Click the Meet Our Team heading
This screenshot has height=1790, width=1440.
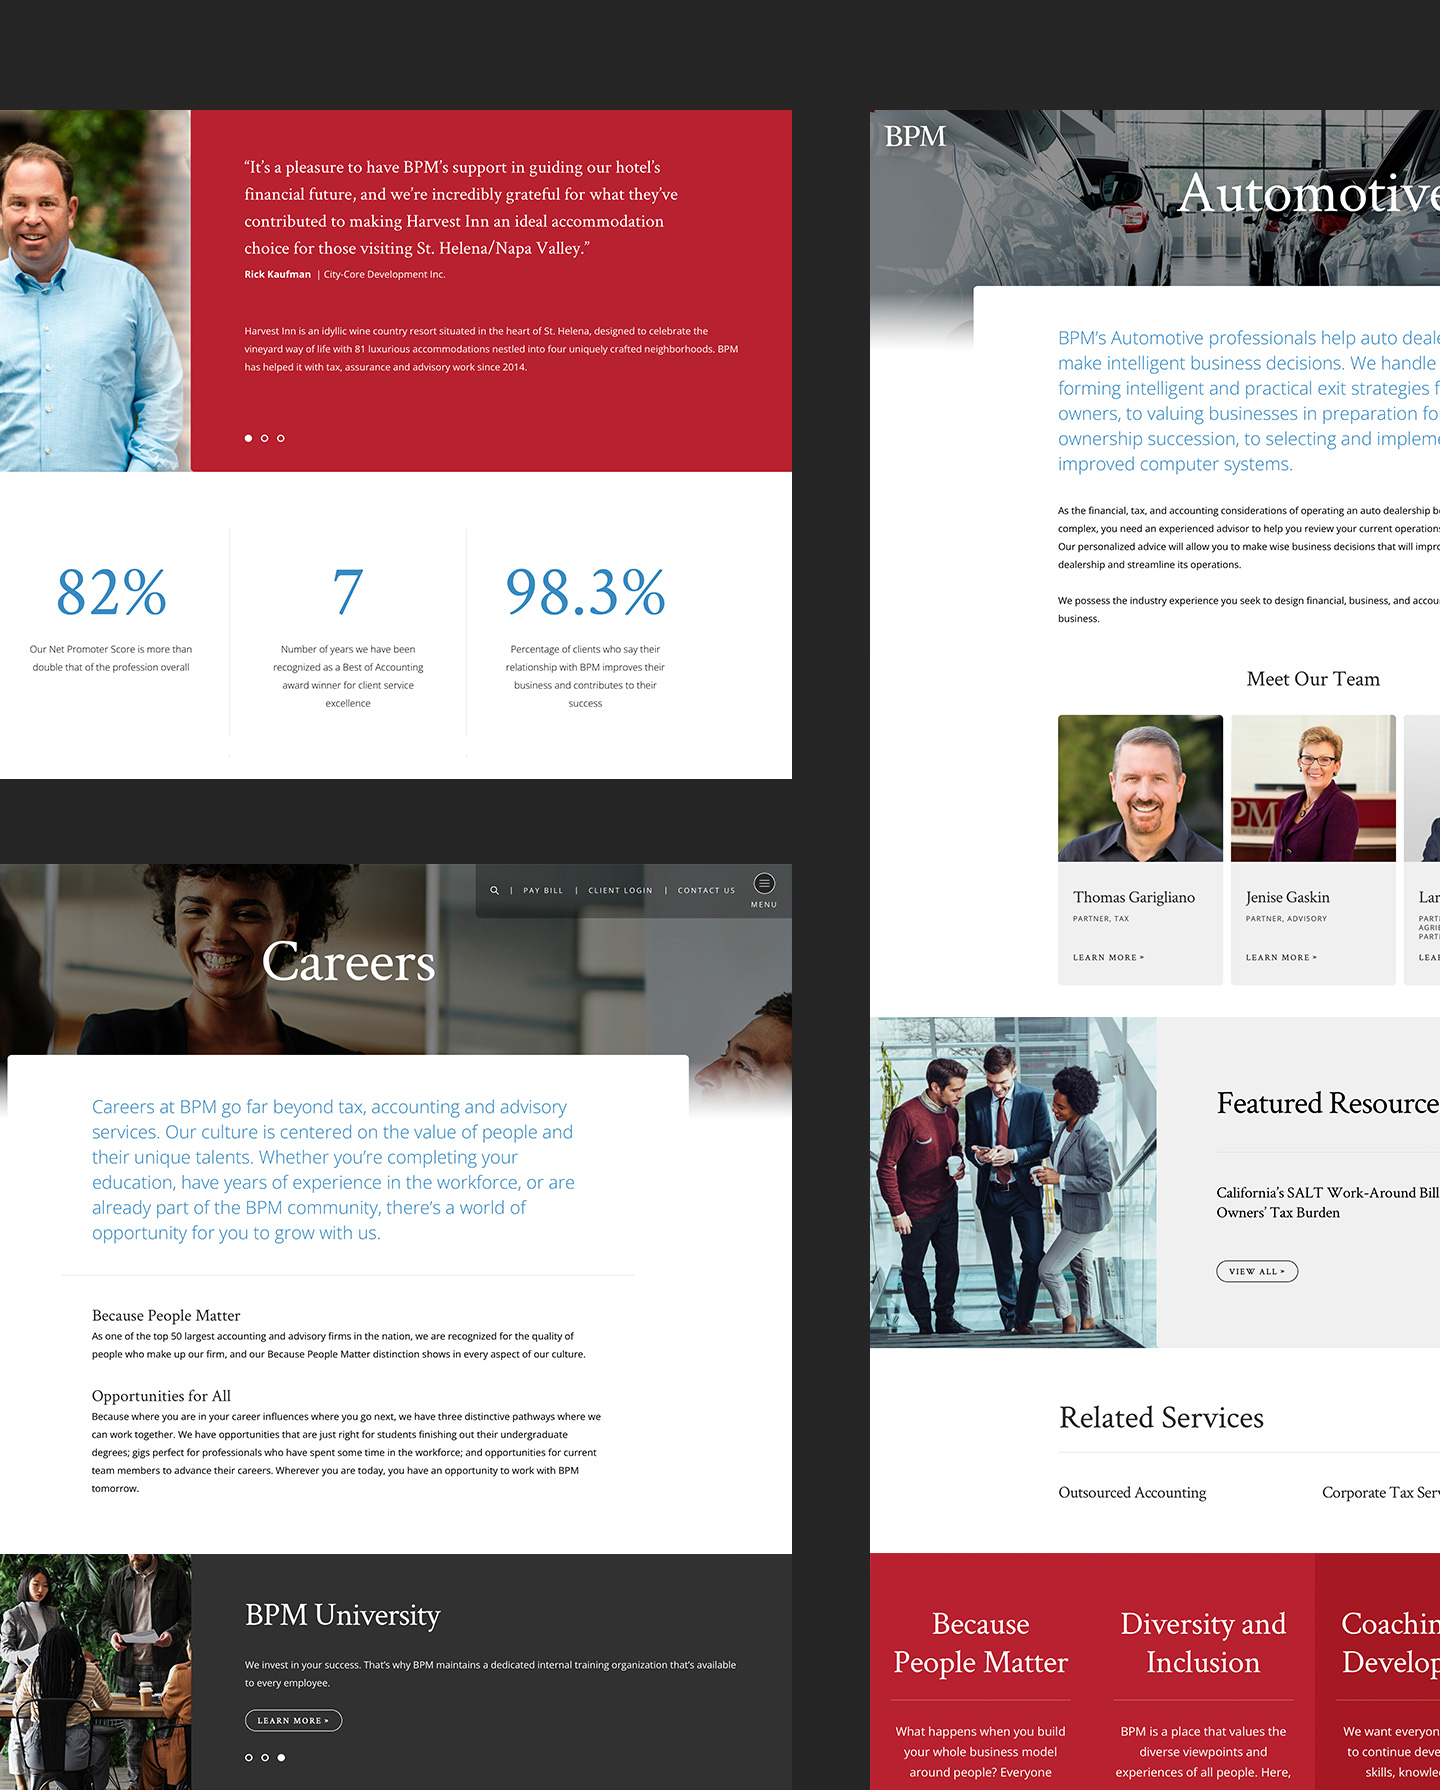pos(1313,679)
